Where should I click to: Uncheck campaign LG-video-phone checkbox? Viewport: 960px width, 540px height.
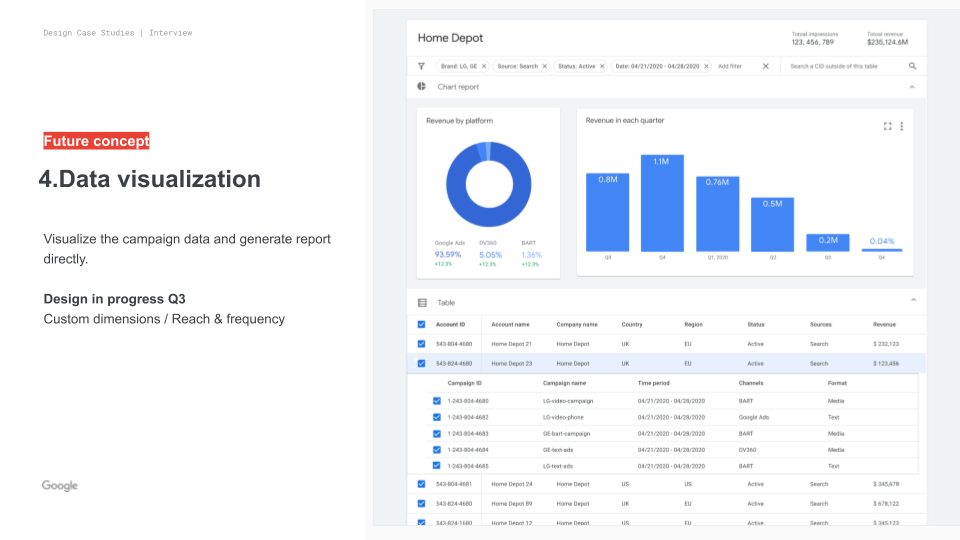(437, 417)
